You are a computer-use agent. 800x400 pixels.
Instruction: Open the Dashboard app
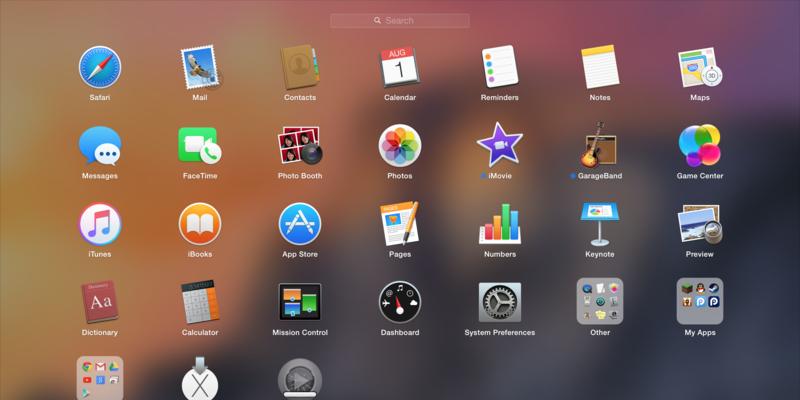click(400, 302)
